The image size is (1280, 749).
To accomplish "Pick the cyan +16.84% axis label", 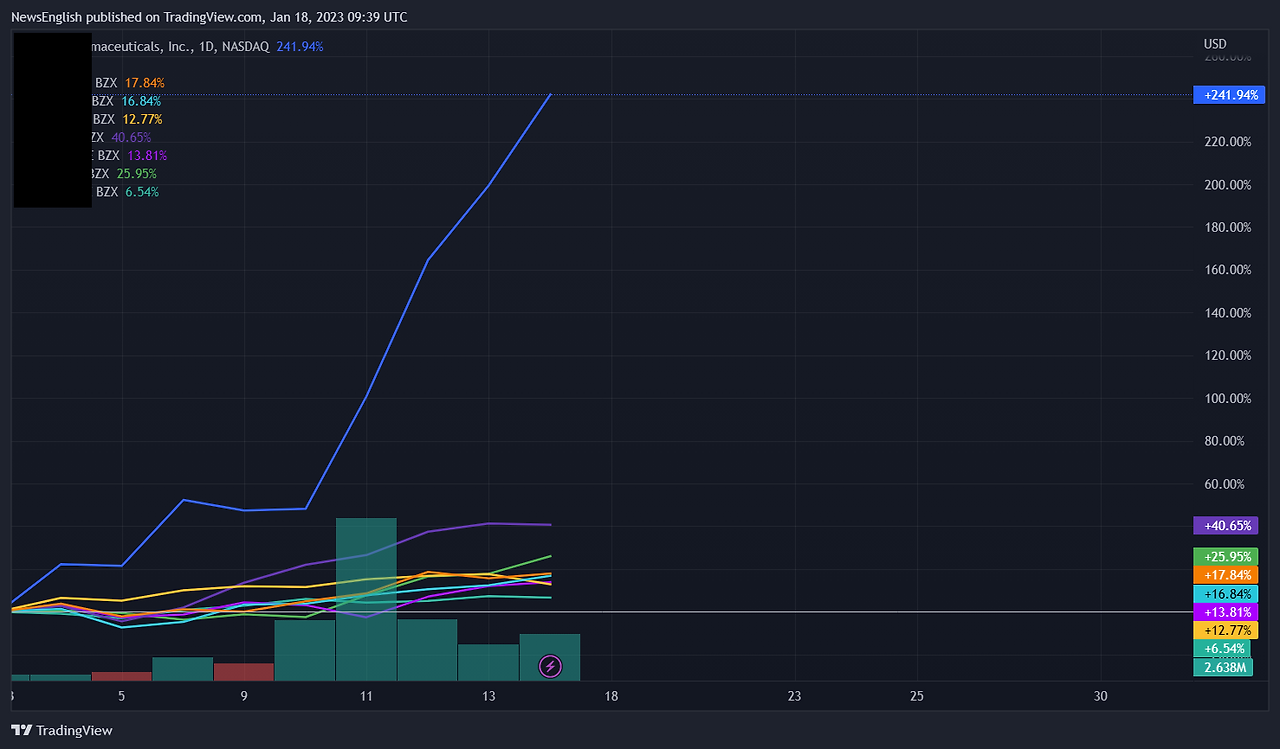I will [1224, 594].
